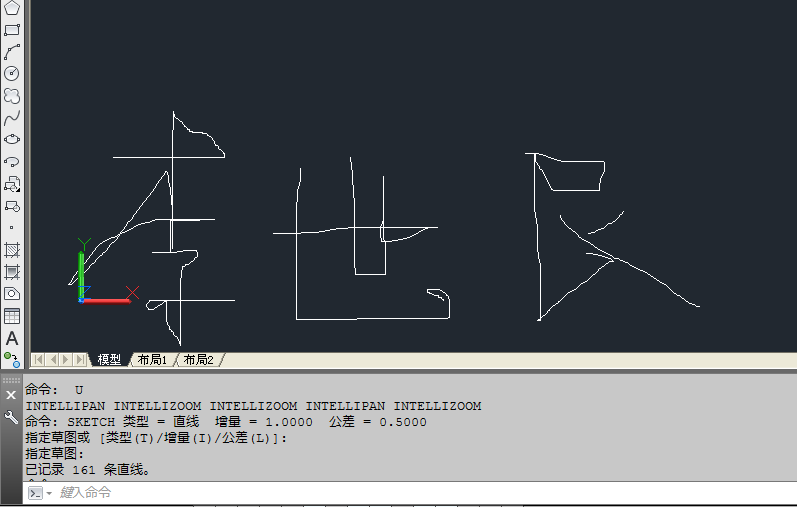Open the Table insert tool
Screen dimensions: 797x507
12,316
